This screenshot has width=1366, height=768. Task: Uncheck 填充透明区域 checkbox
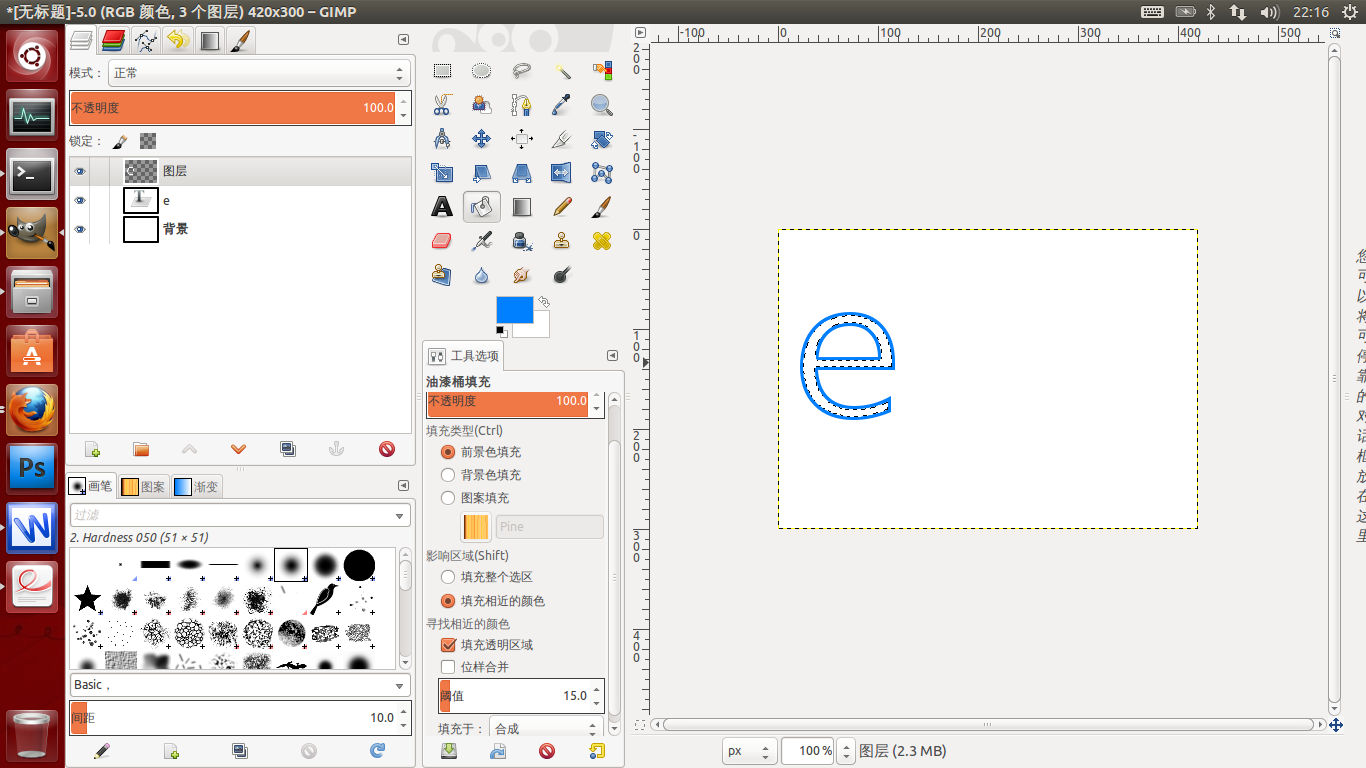(448, 645)
